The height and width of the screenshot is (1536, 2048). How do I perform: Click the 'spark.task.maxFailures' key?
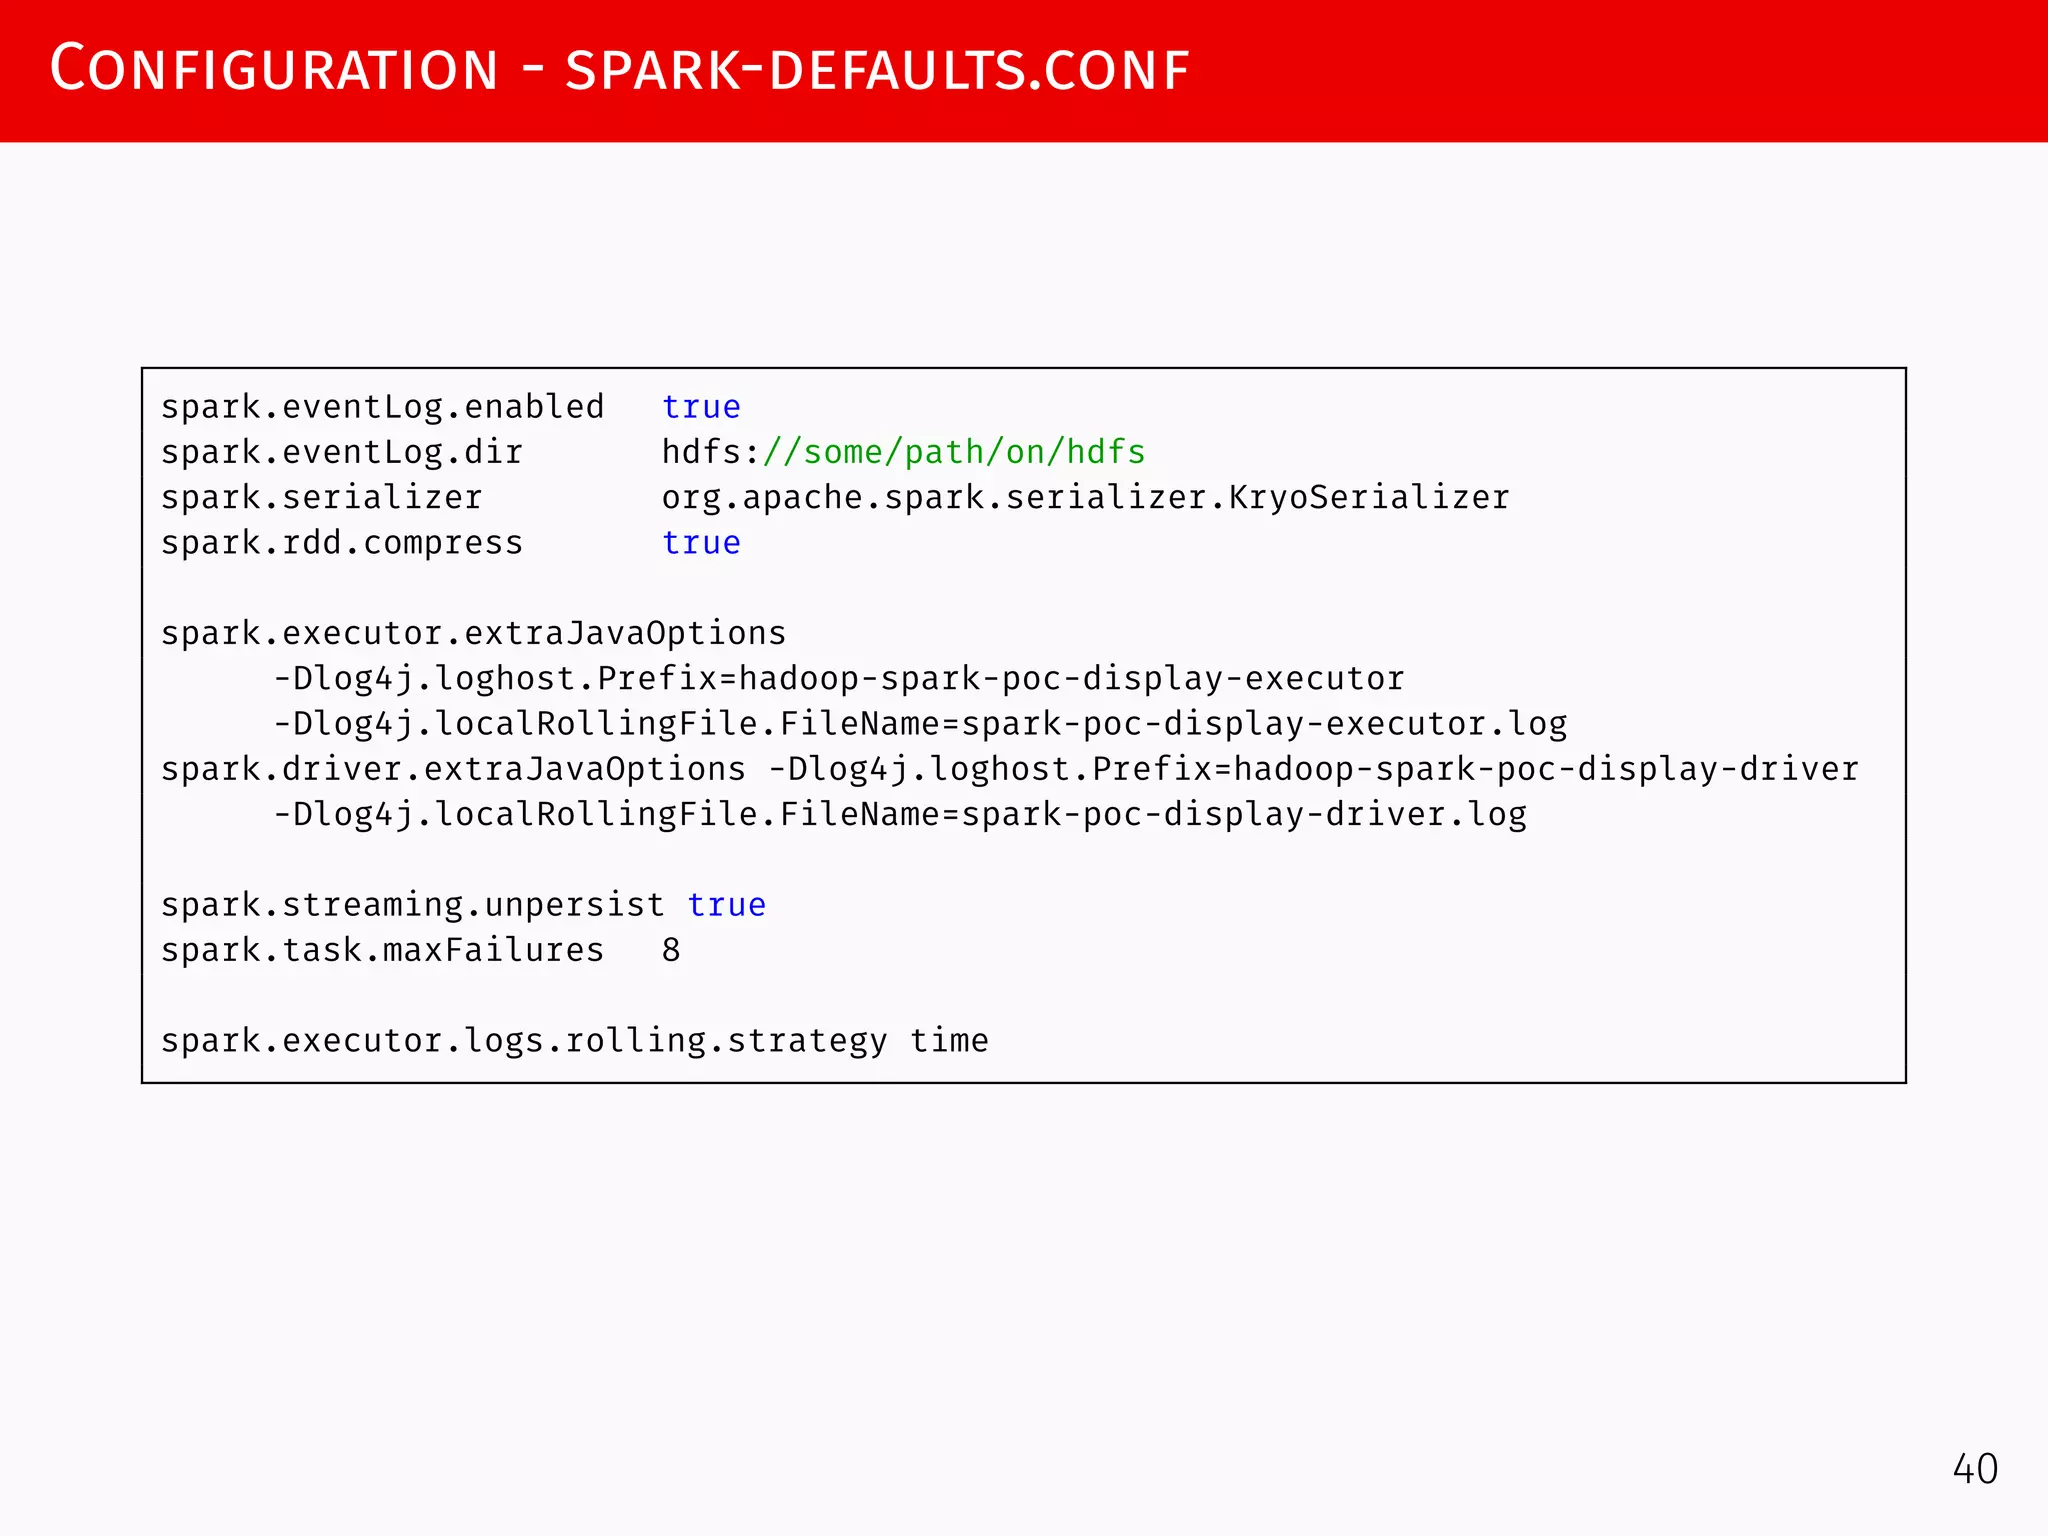click(383, 950)
